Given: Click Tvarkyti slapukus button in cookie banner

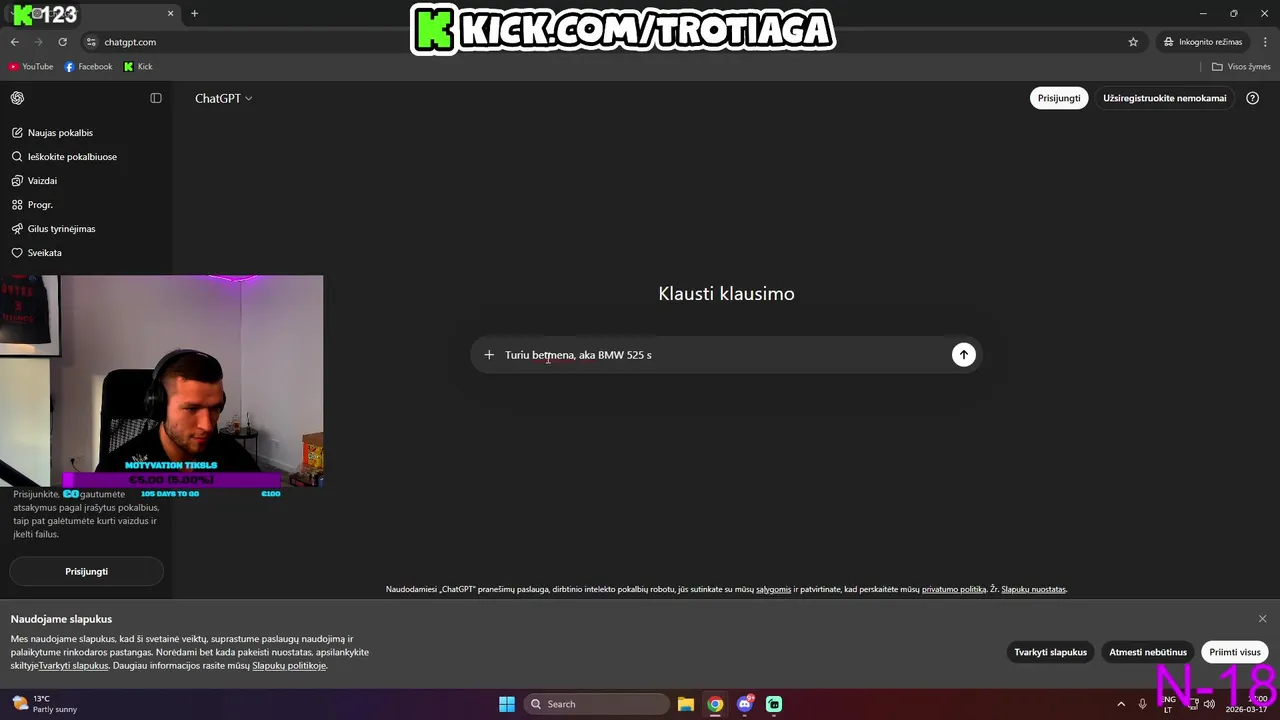Looking at the screenshot, I should [1050, 652].
